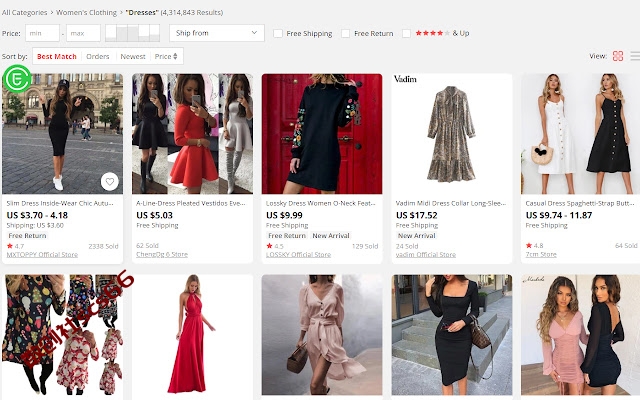Open the pink wrap shirt dress thumbnail
Image resolution: width=640 pixels, height=400 pixels.
click(322, 335)
